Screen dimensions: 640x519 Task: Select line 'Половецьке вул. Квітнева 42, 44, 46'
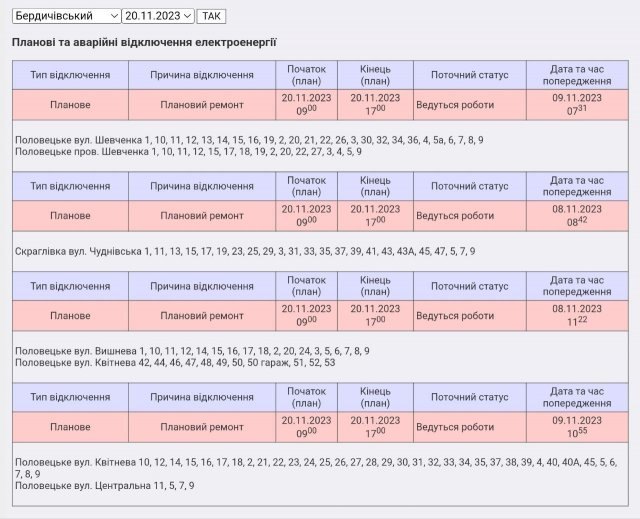coord(175,363)
